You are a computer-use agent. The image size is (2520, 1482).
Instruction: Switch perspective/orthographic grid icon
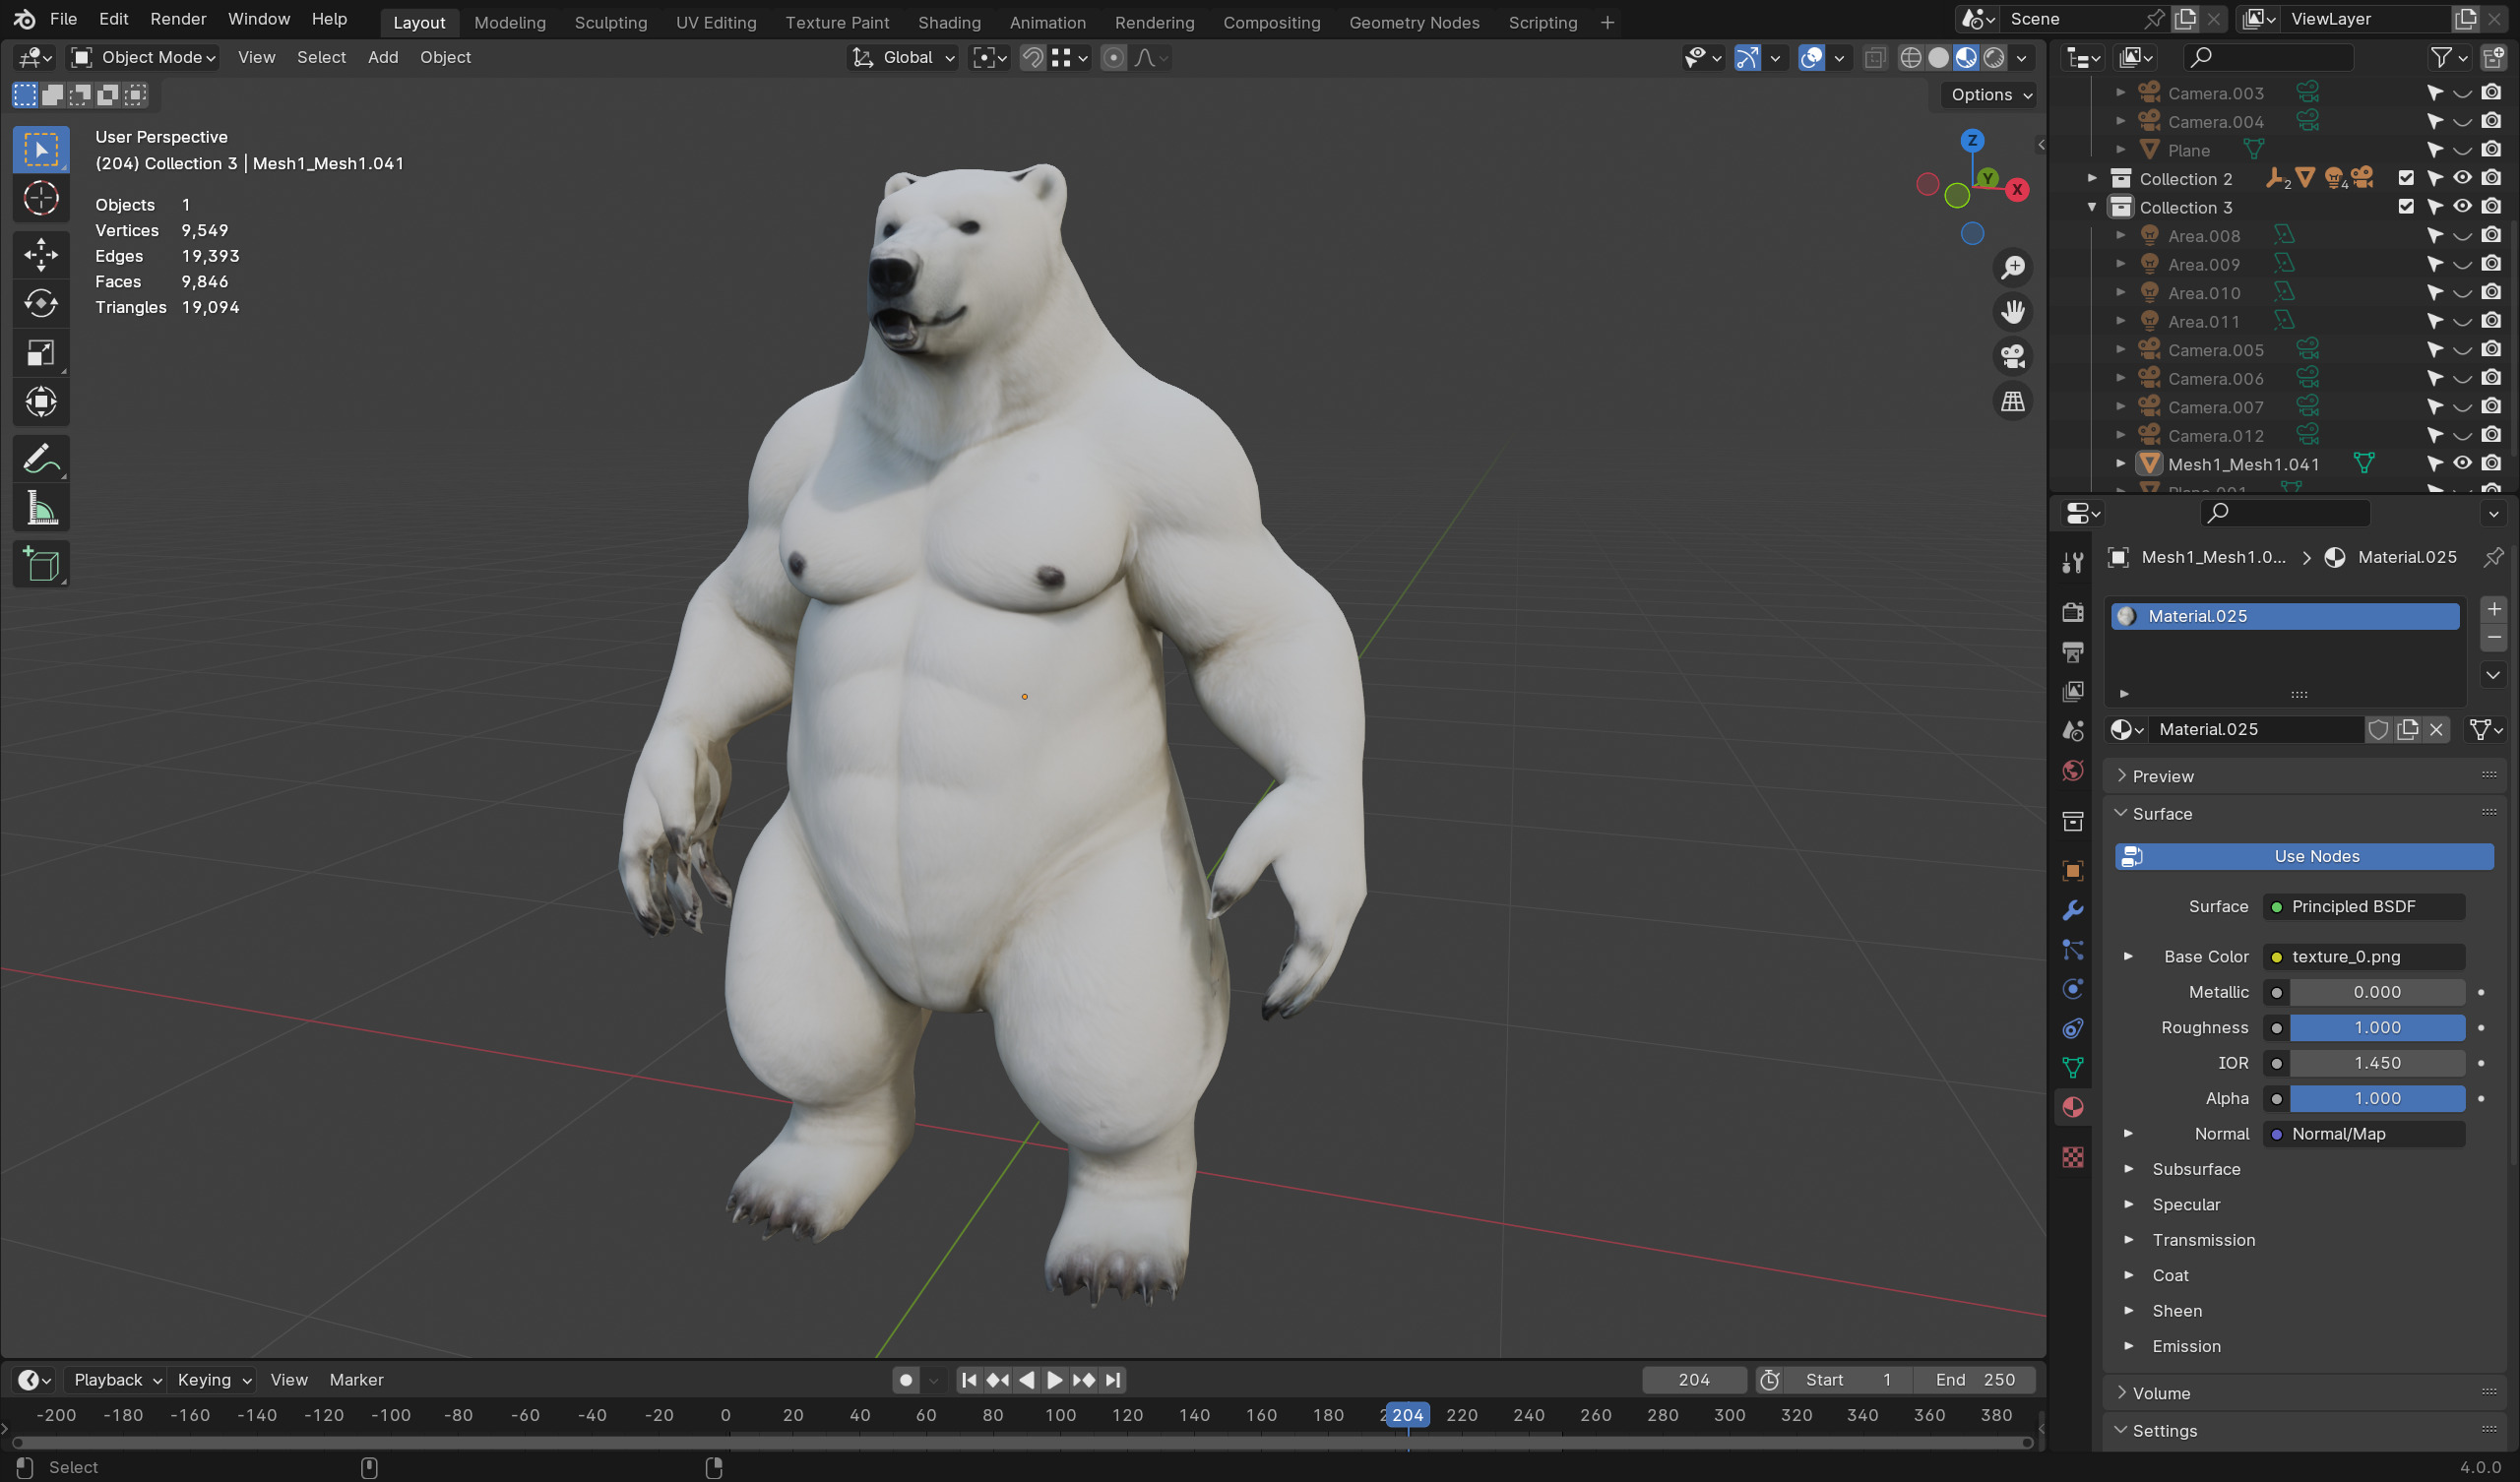click(2012, 402)
